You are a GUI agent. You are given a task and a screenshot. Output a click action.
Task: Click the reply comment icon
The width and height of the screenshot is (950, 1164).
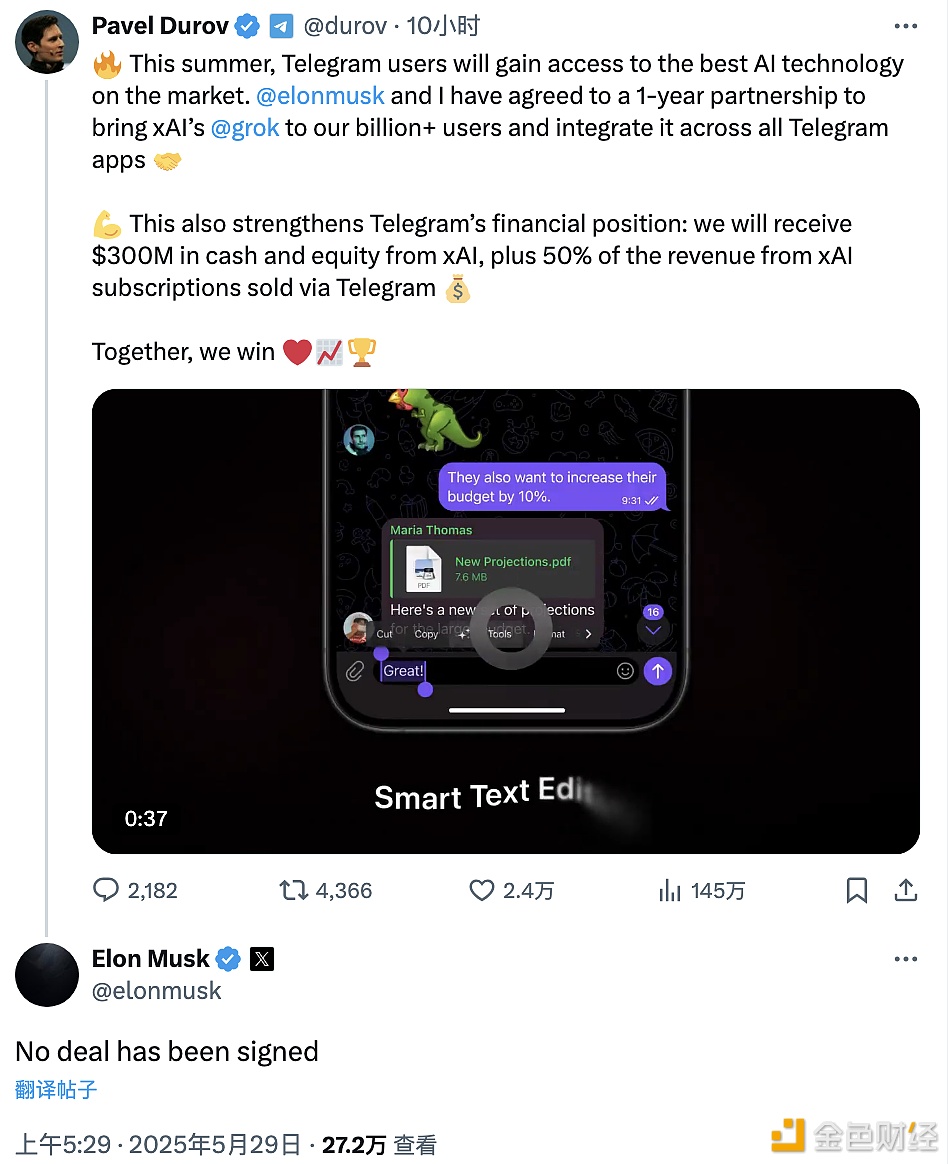106,890
